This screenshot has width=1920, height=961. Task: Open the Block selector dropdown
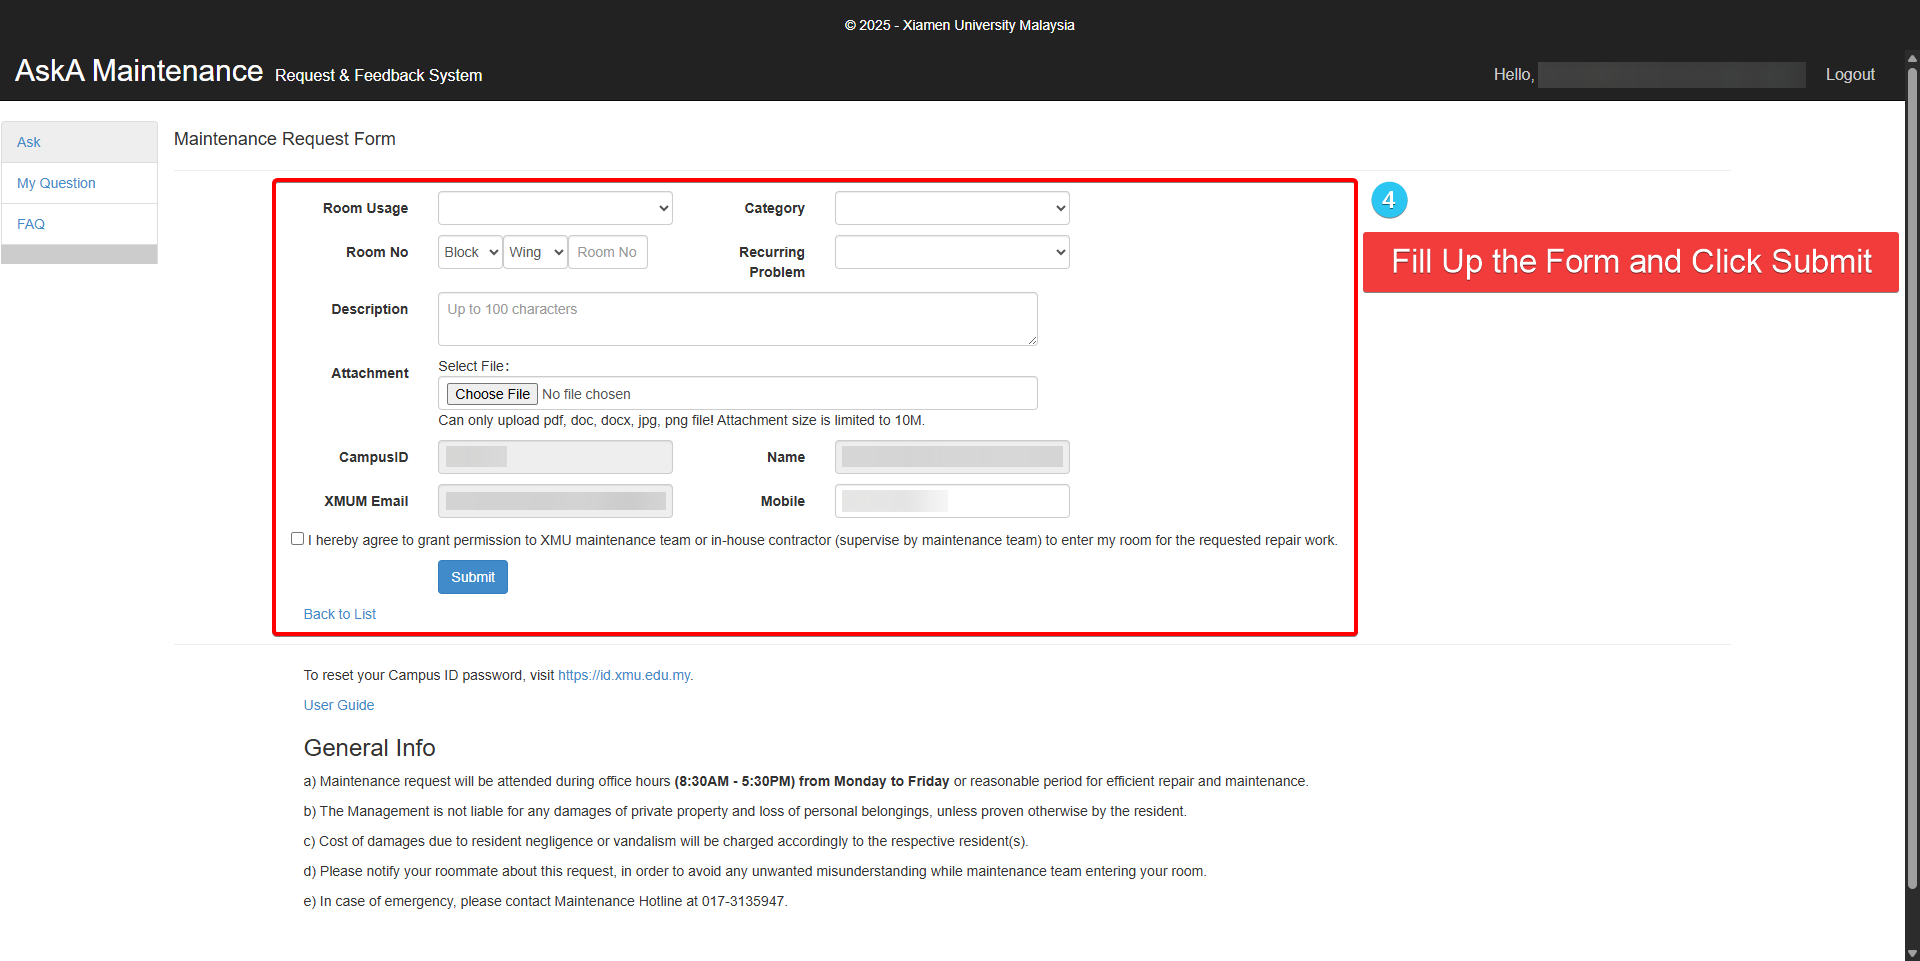(x=470, y=252)
